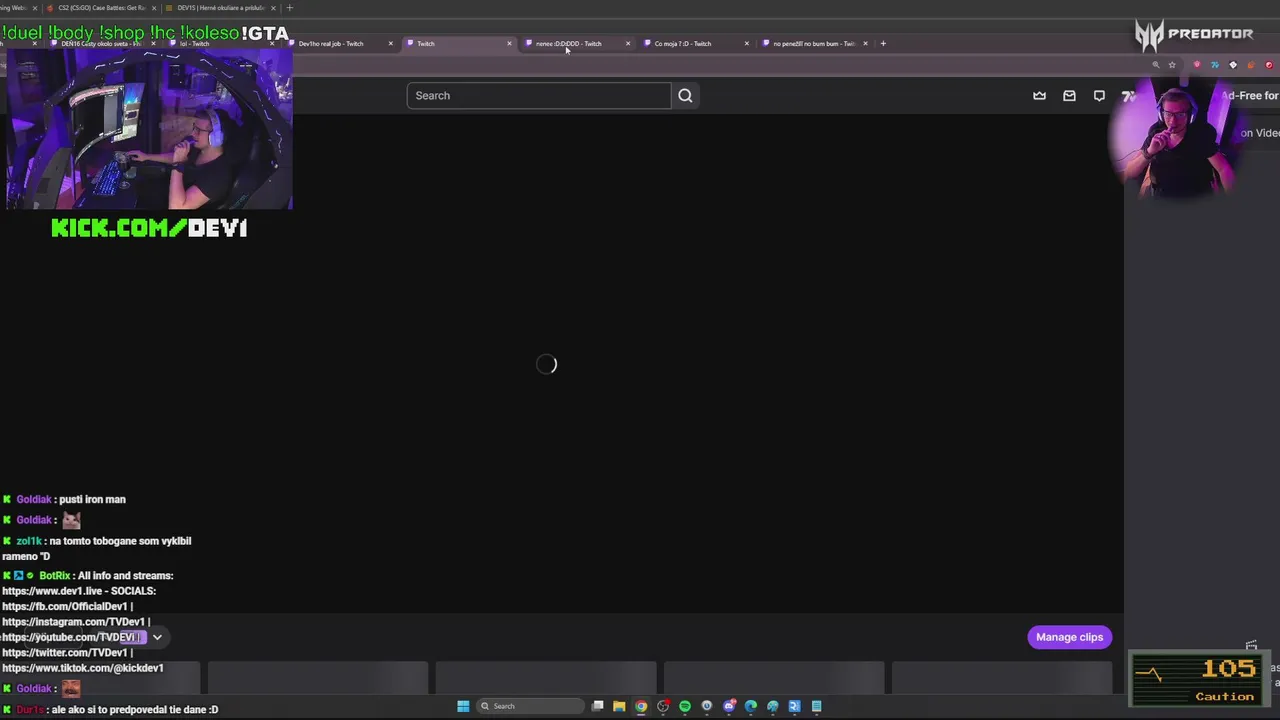This screenshot has height=720, width=1280.
Task: Open Google Chrome from the taskbar
Action: pos(641,706)
